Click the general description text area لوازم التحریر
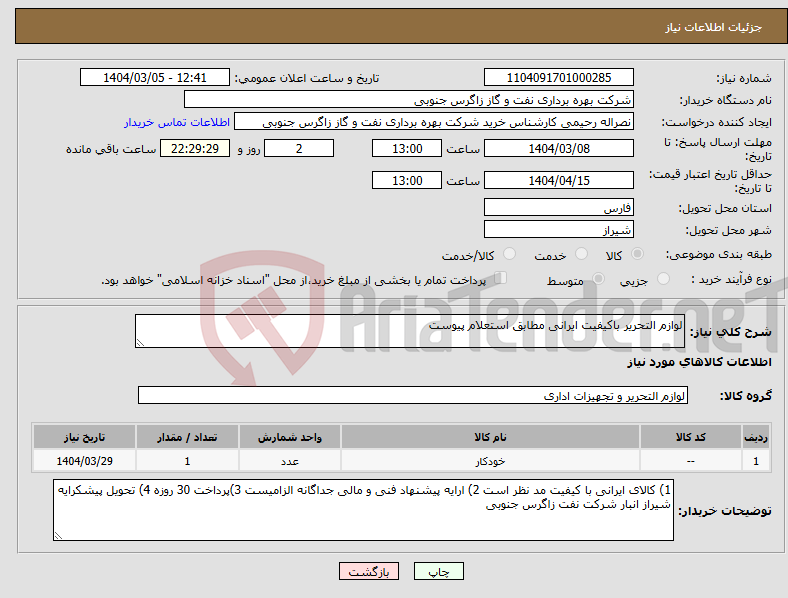This screenshot has width=788, height=598. tap(410, 331)
